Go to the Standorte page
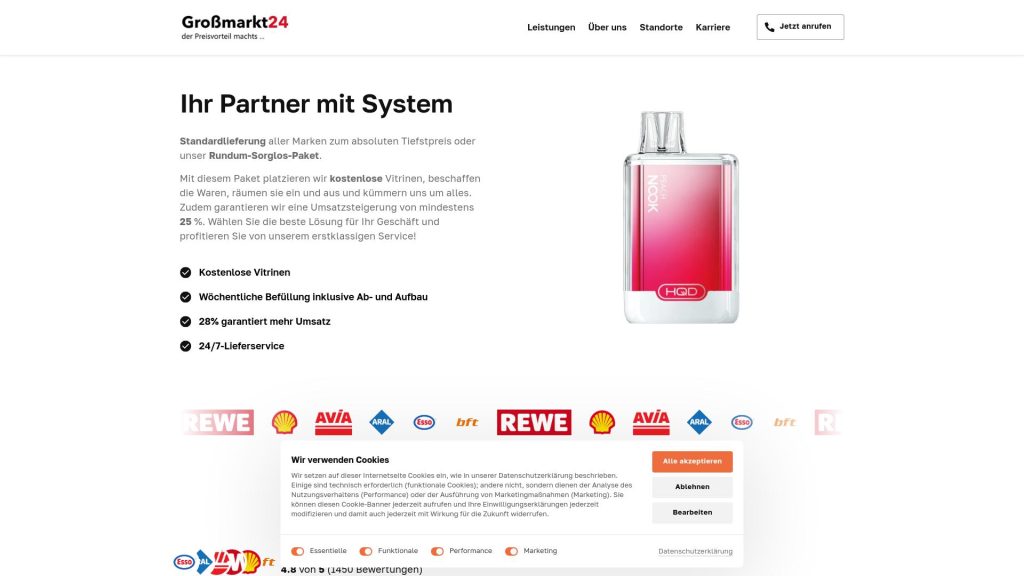The image size is (1024, 576). [x=661, y=27]
